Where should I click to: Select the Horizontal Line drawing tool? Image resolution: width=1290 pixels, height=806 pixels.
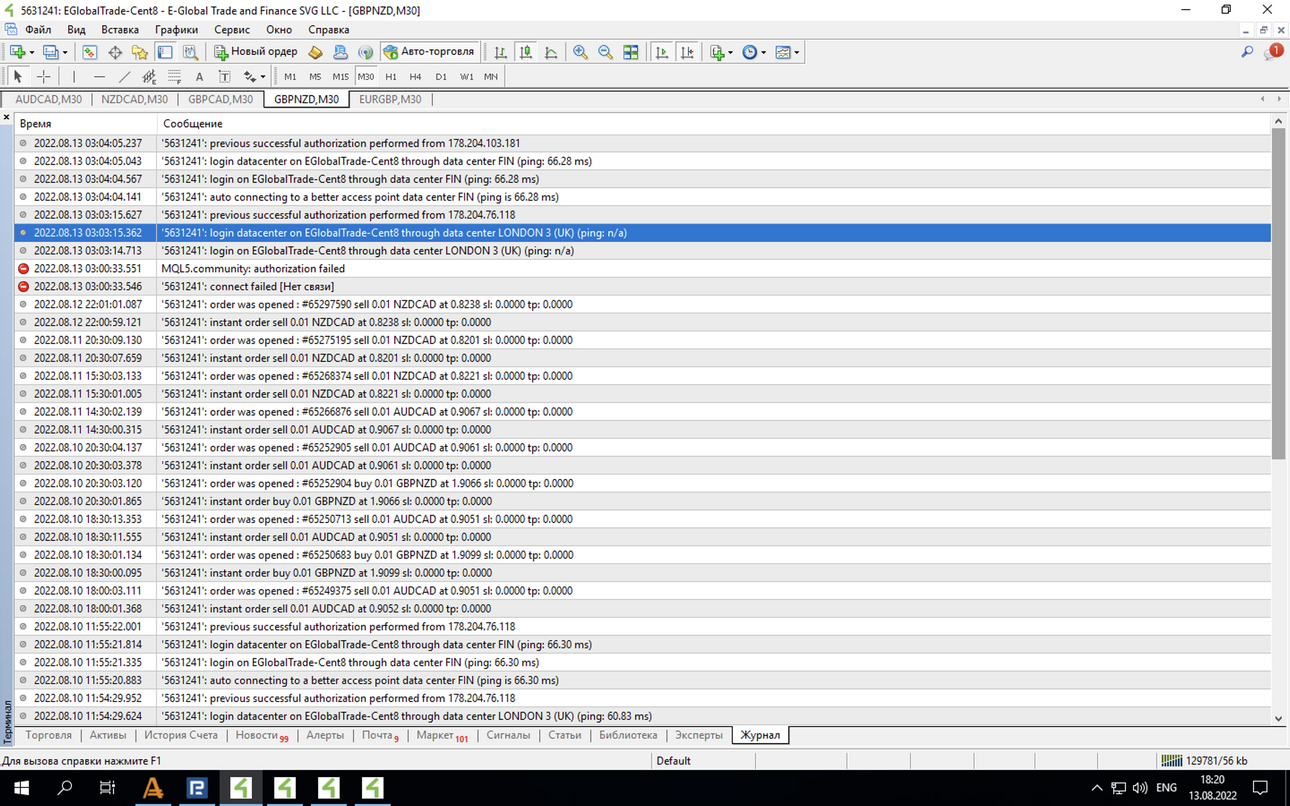coord(99,76)
